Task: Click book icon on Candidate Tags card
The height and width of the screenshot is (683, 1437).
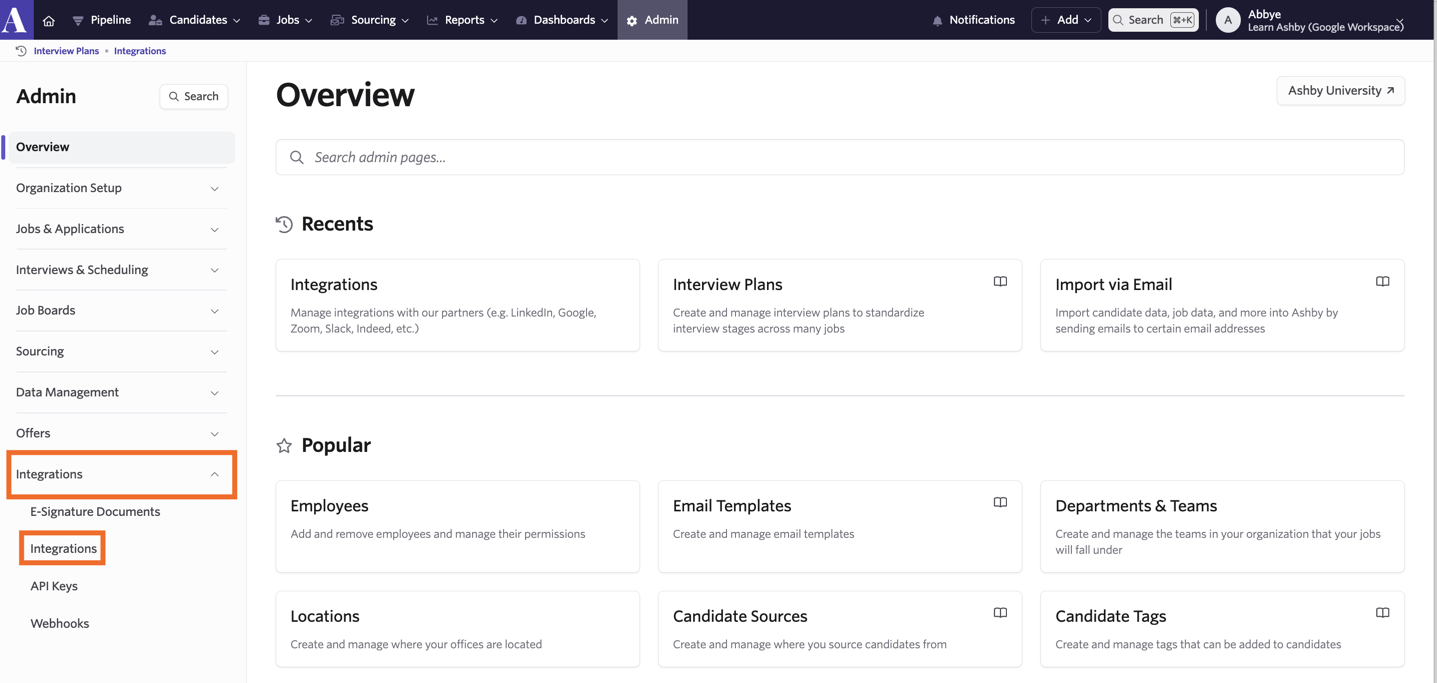Action: pyautogui.click(x=1382, y=613)
